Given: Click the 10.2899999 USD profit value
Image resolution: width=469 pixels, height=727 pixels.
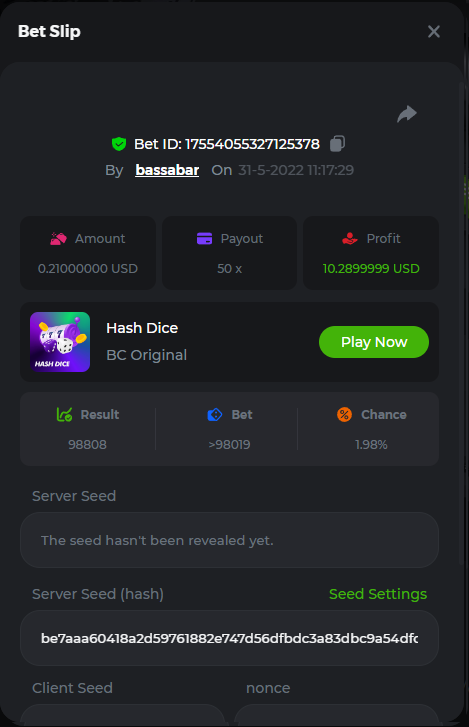Looking at the screenshot, I should (x=371, y=269).
